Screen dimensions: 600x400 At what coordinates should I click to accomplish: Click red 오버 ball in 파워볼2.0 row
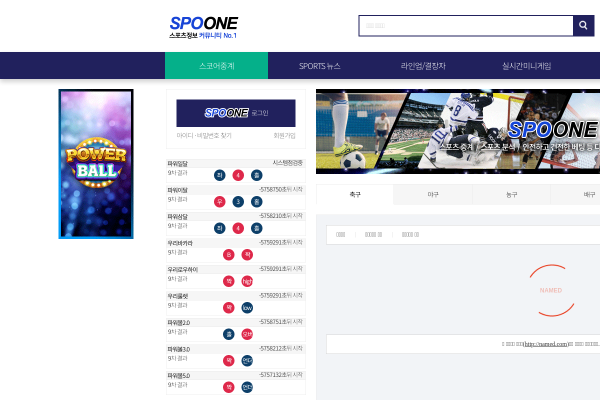(247, 334)
